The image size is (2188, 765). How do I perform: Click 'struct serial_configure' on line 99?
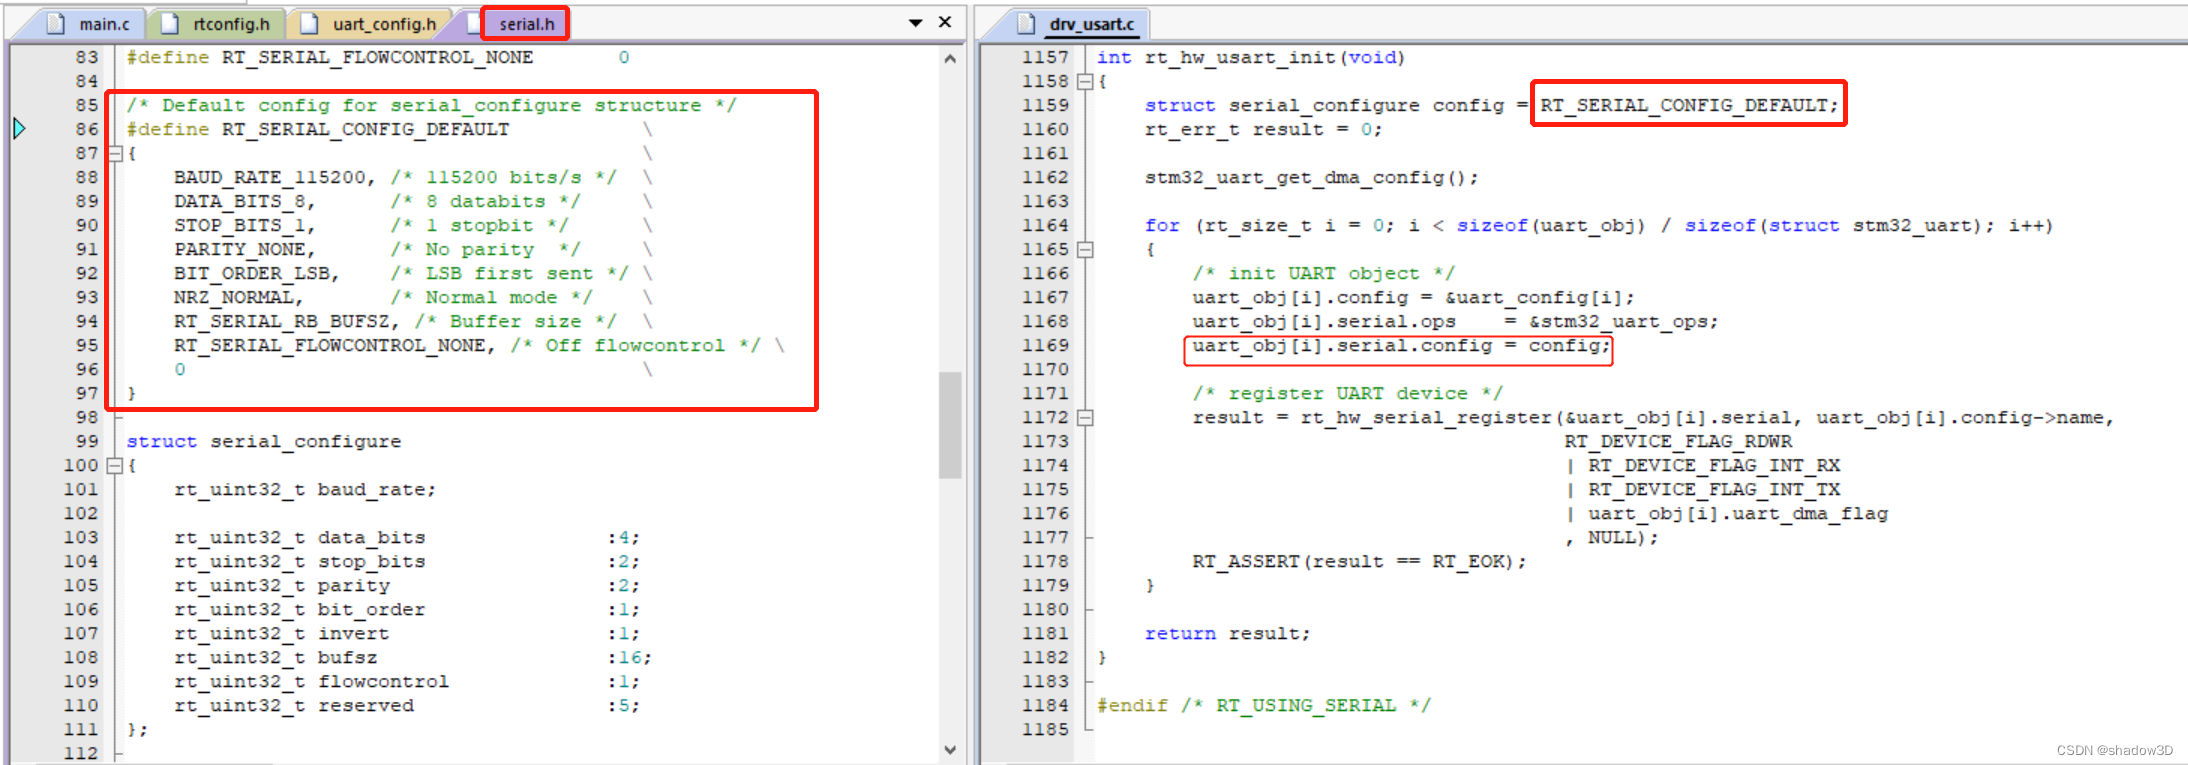[263, 441]
